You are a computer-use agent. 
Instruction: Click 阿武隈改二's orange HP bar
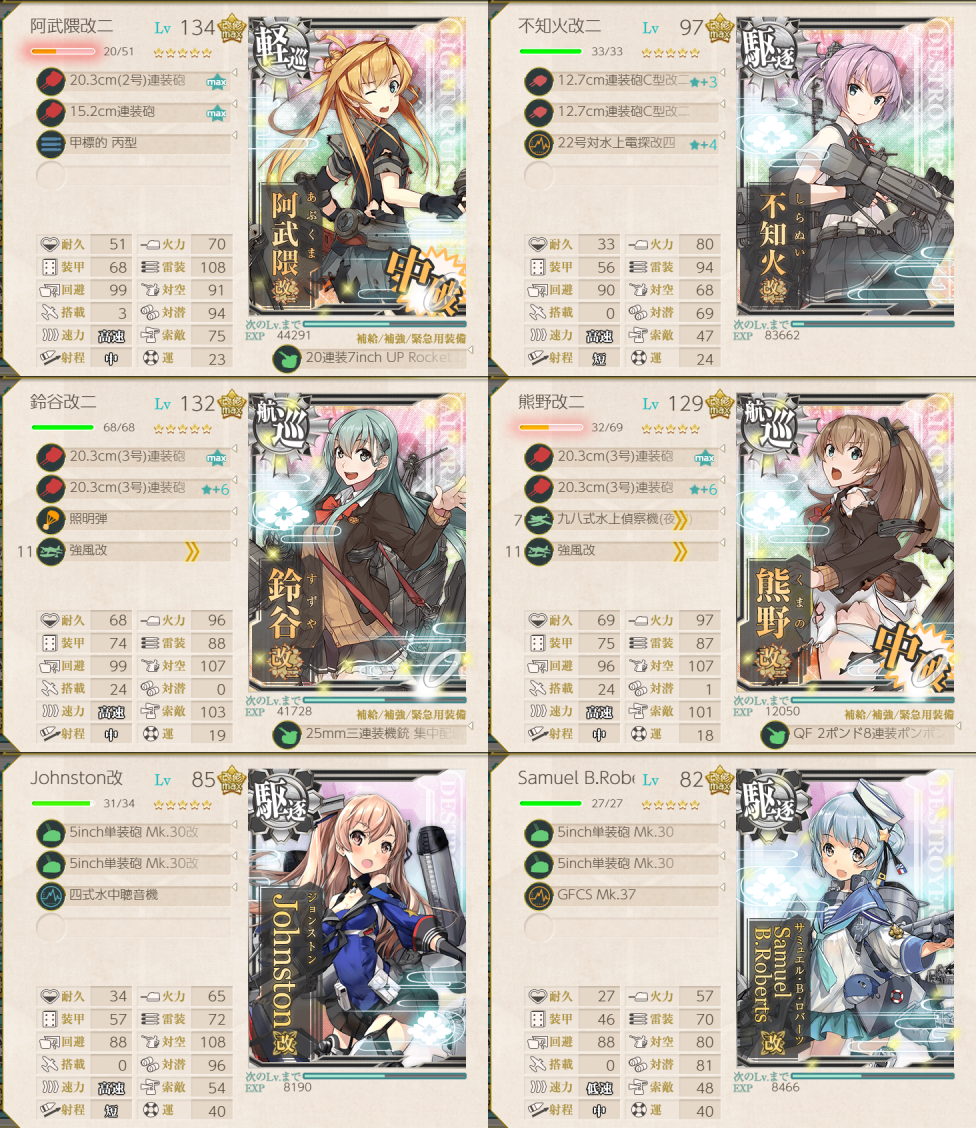(x=63, y=52)
